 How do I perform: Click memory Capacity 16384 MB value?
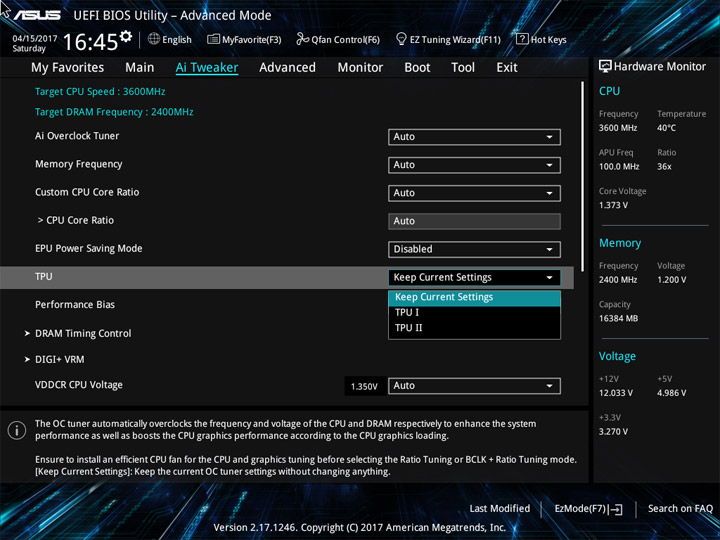[x=618, y=318]
